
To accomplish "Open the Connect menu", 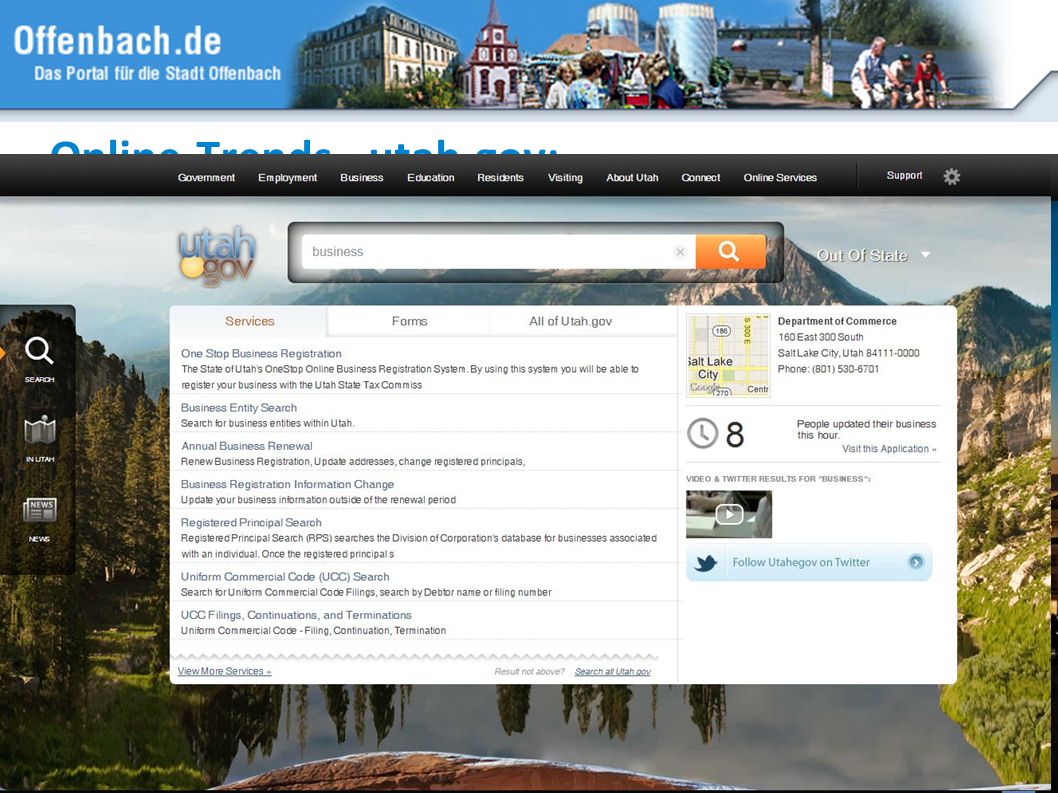I will (x=700, y=177).
